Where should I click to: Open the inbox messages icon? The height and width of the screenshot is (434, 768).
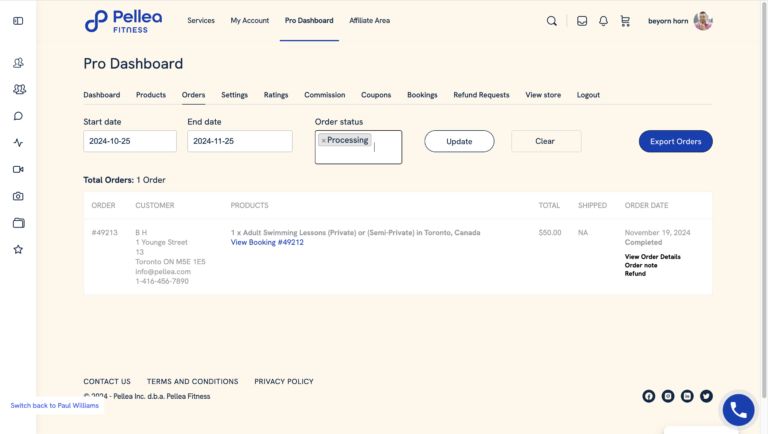click(582, 21)
